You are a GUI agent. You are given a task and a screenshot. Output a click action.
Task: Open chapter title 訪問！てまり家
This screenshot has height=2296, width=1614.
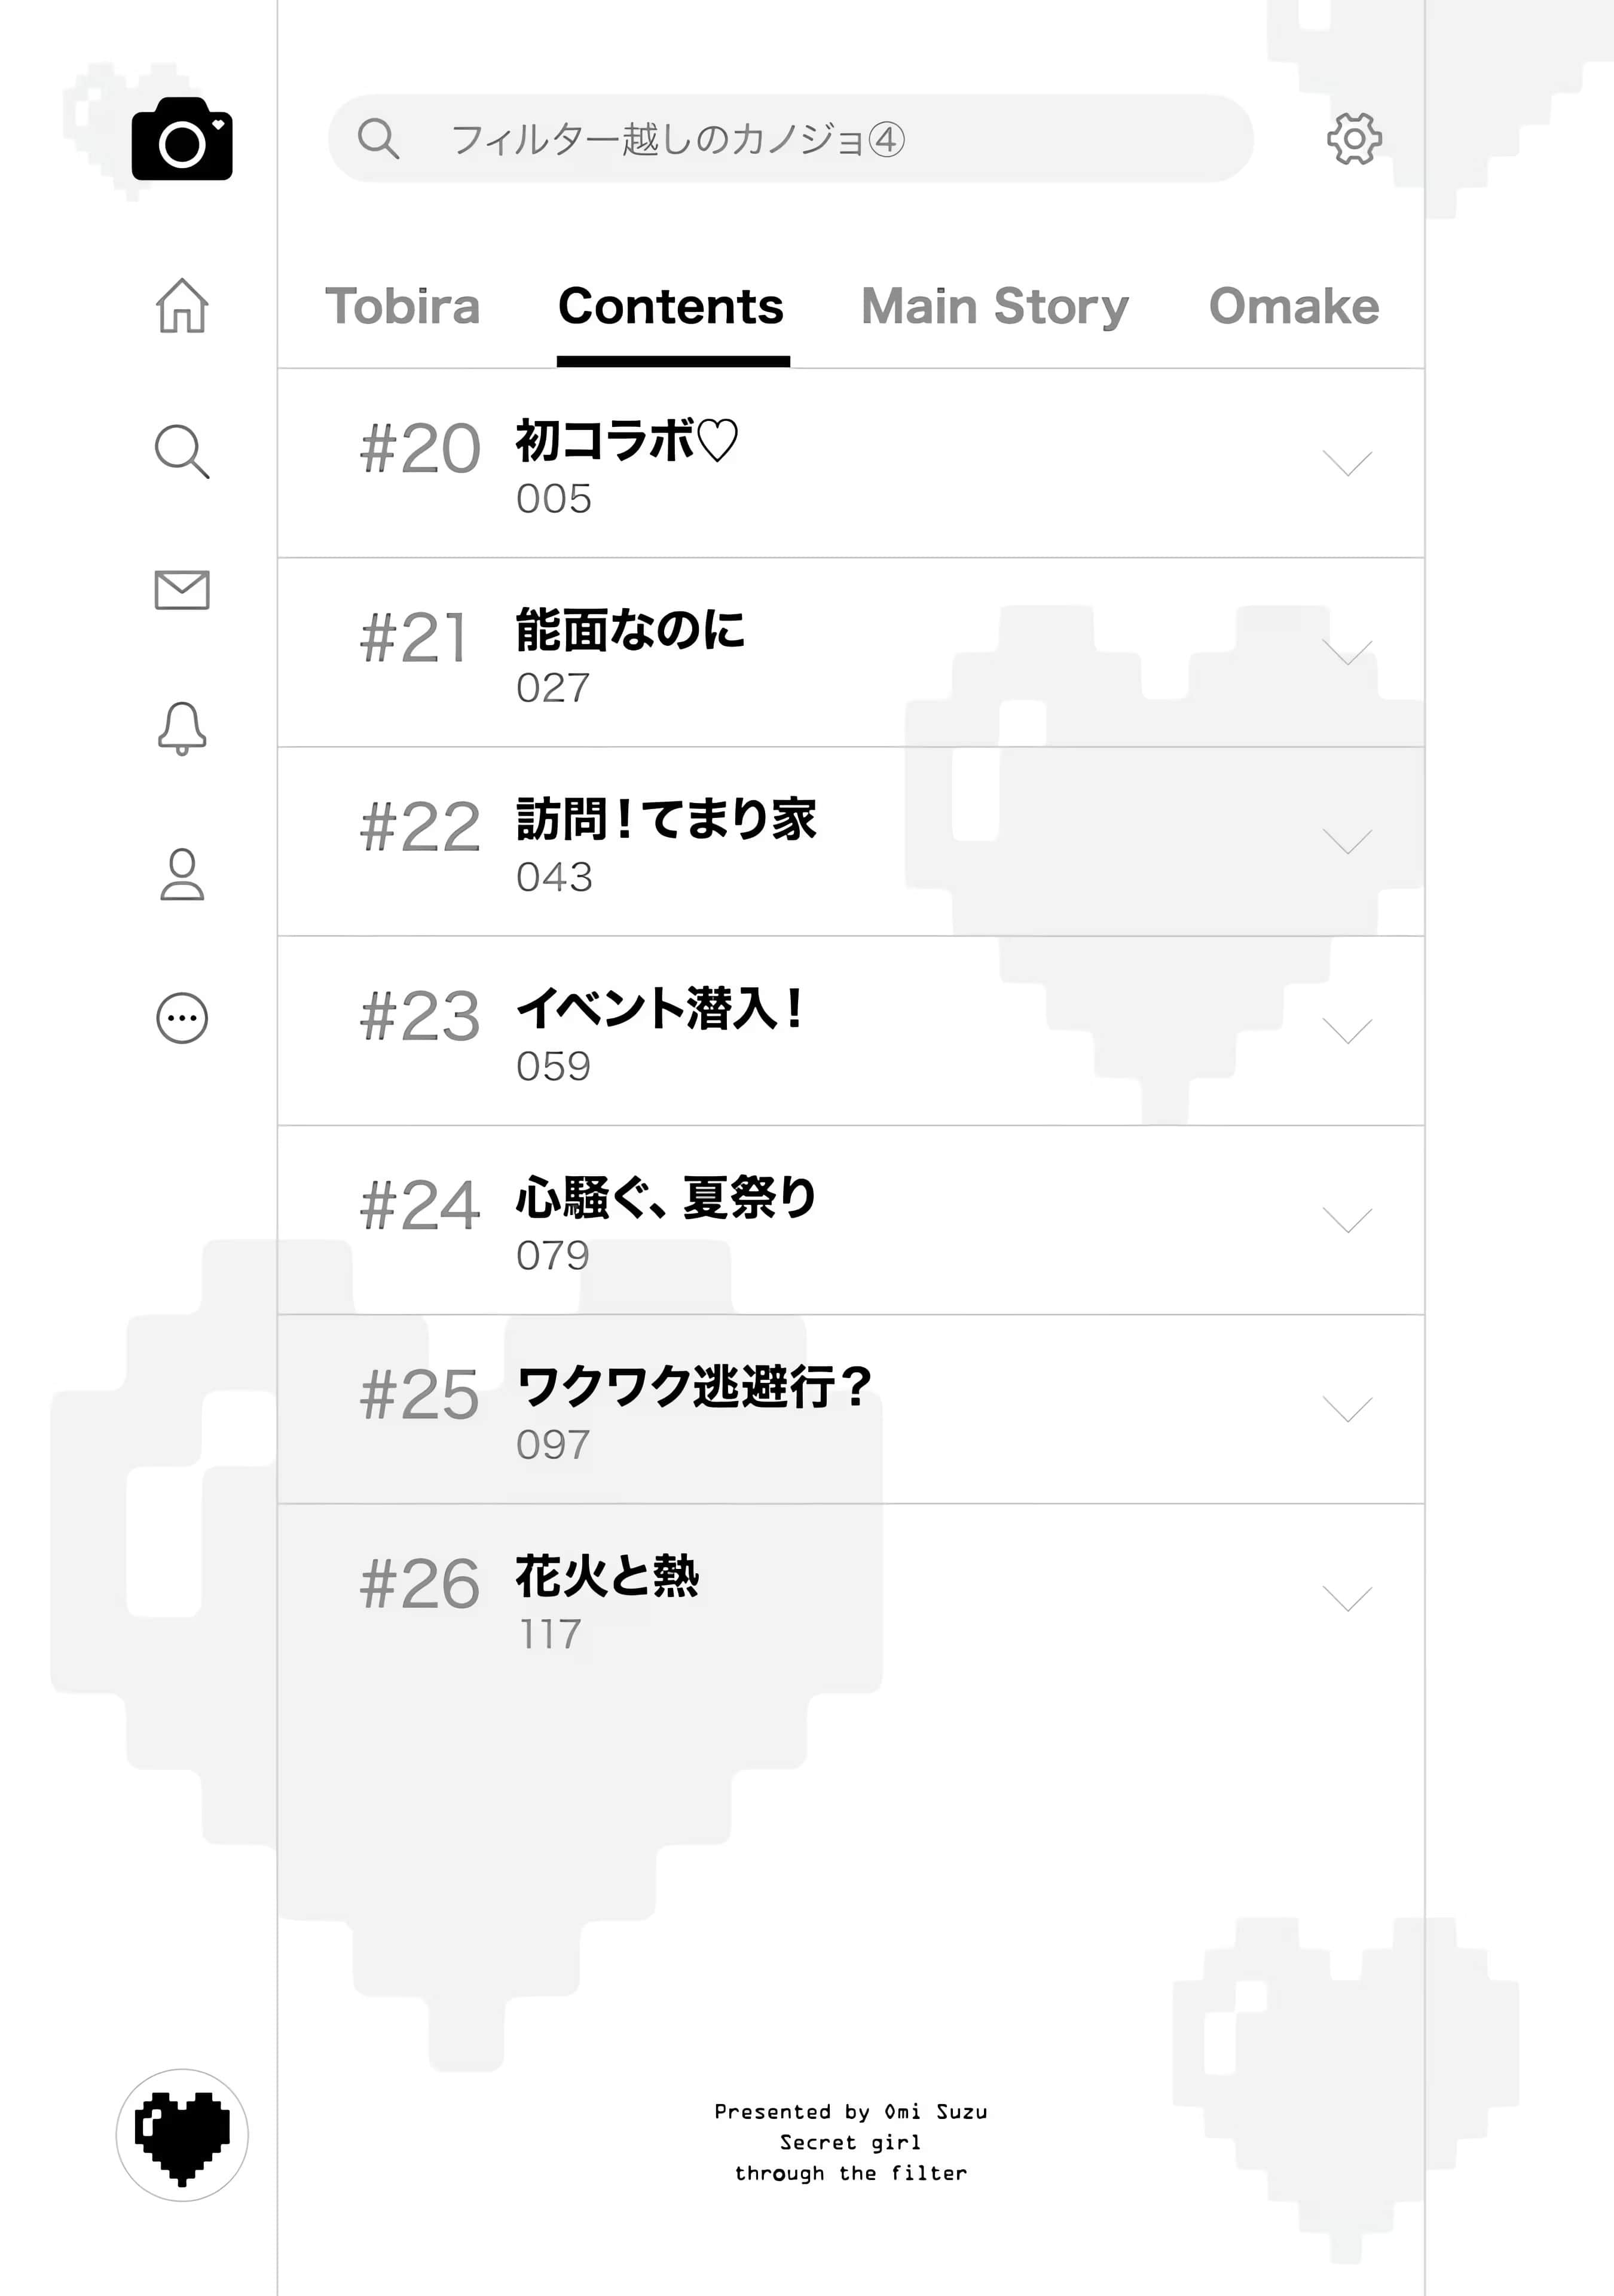coord(666,820)
